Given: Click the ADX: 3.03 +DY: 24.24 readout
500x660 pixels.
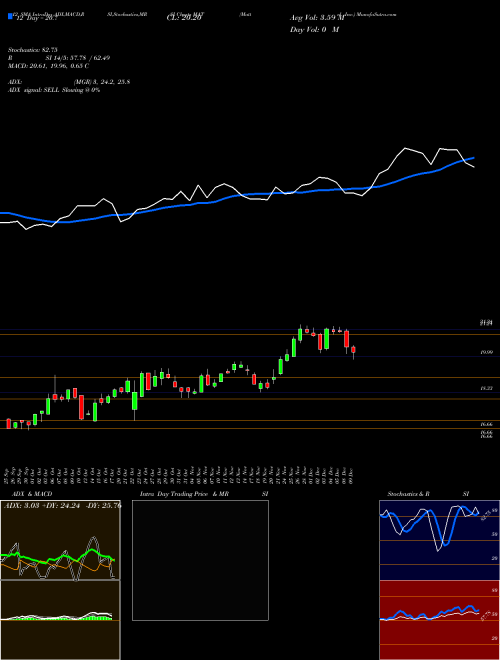Looking at the screenshot, I should (62, 506).
